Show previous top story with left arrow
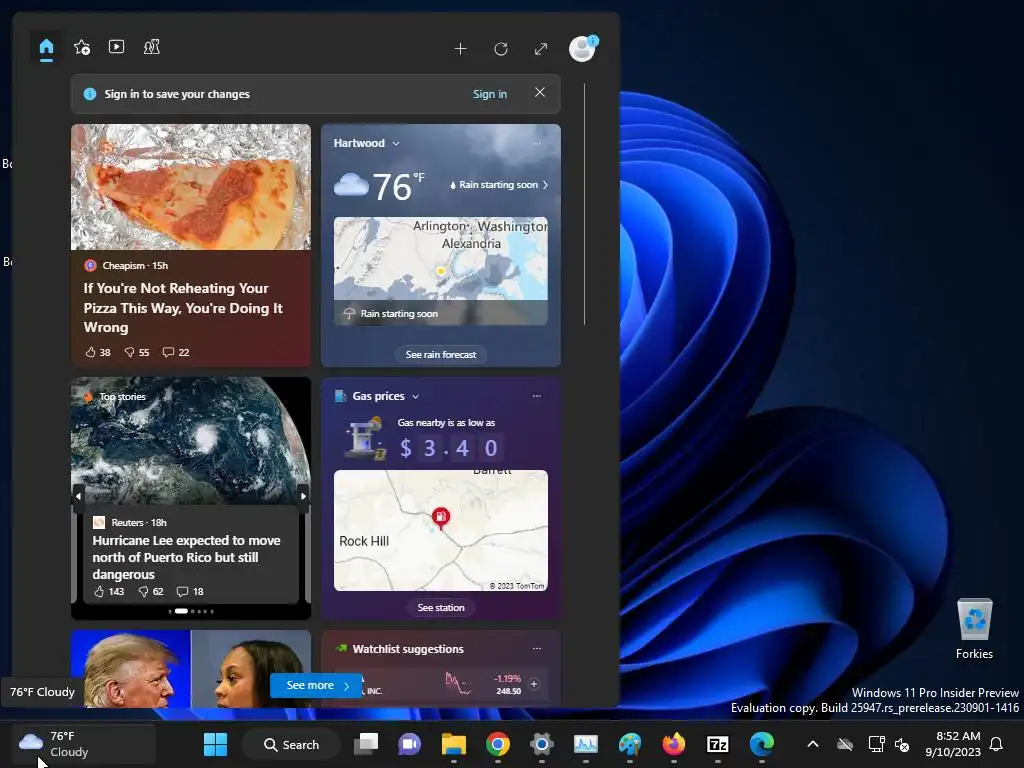 pyautogui.click(x=78, y=496)
